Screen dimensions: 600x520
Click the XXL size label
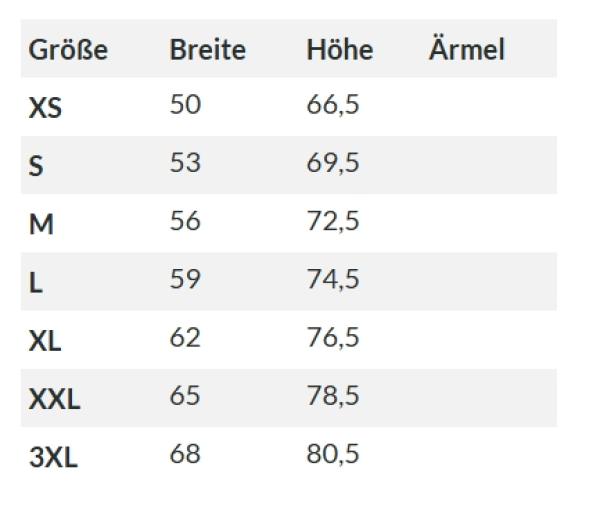(x=54, y=399)
